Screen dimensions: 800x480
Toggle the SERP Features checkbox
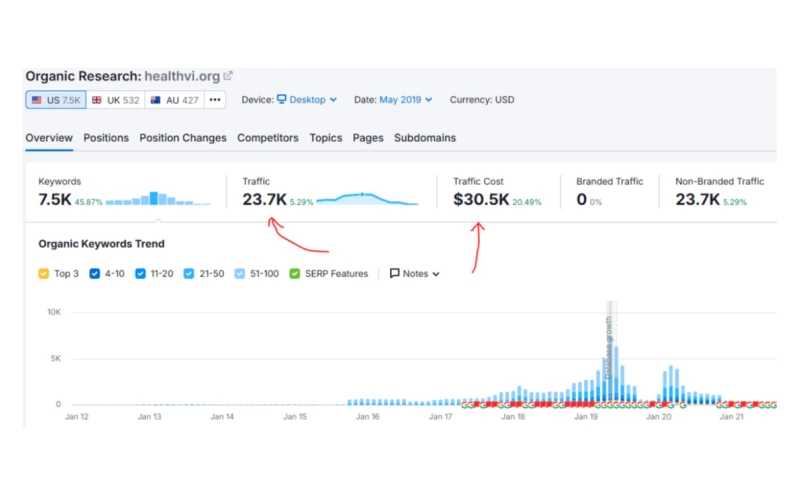point(295,273)
